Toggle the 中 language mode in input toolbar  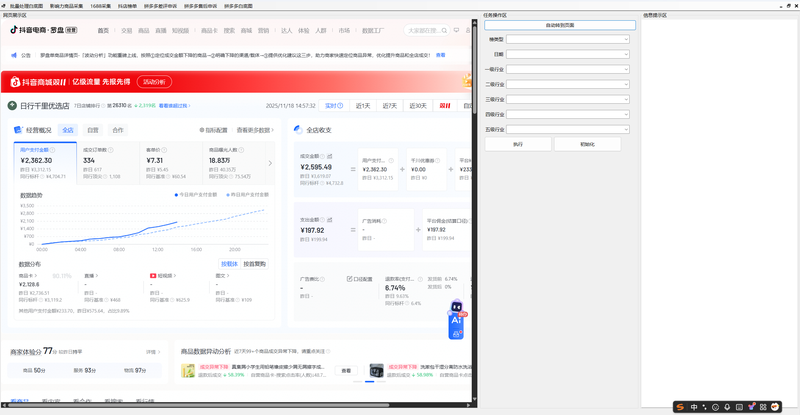694,407
